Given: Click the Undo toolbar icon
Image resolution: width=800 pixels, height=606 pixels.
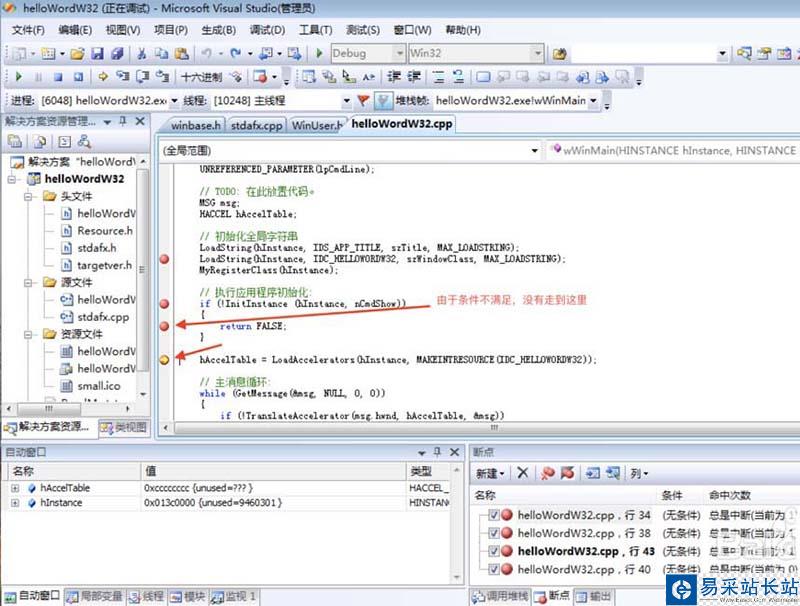Looking at the screenshot, I should click(x=206, y=53).
